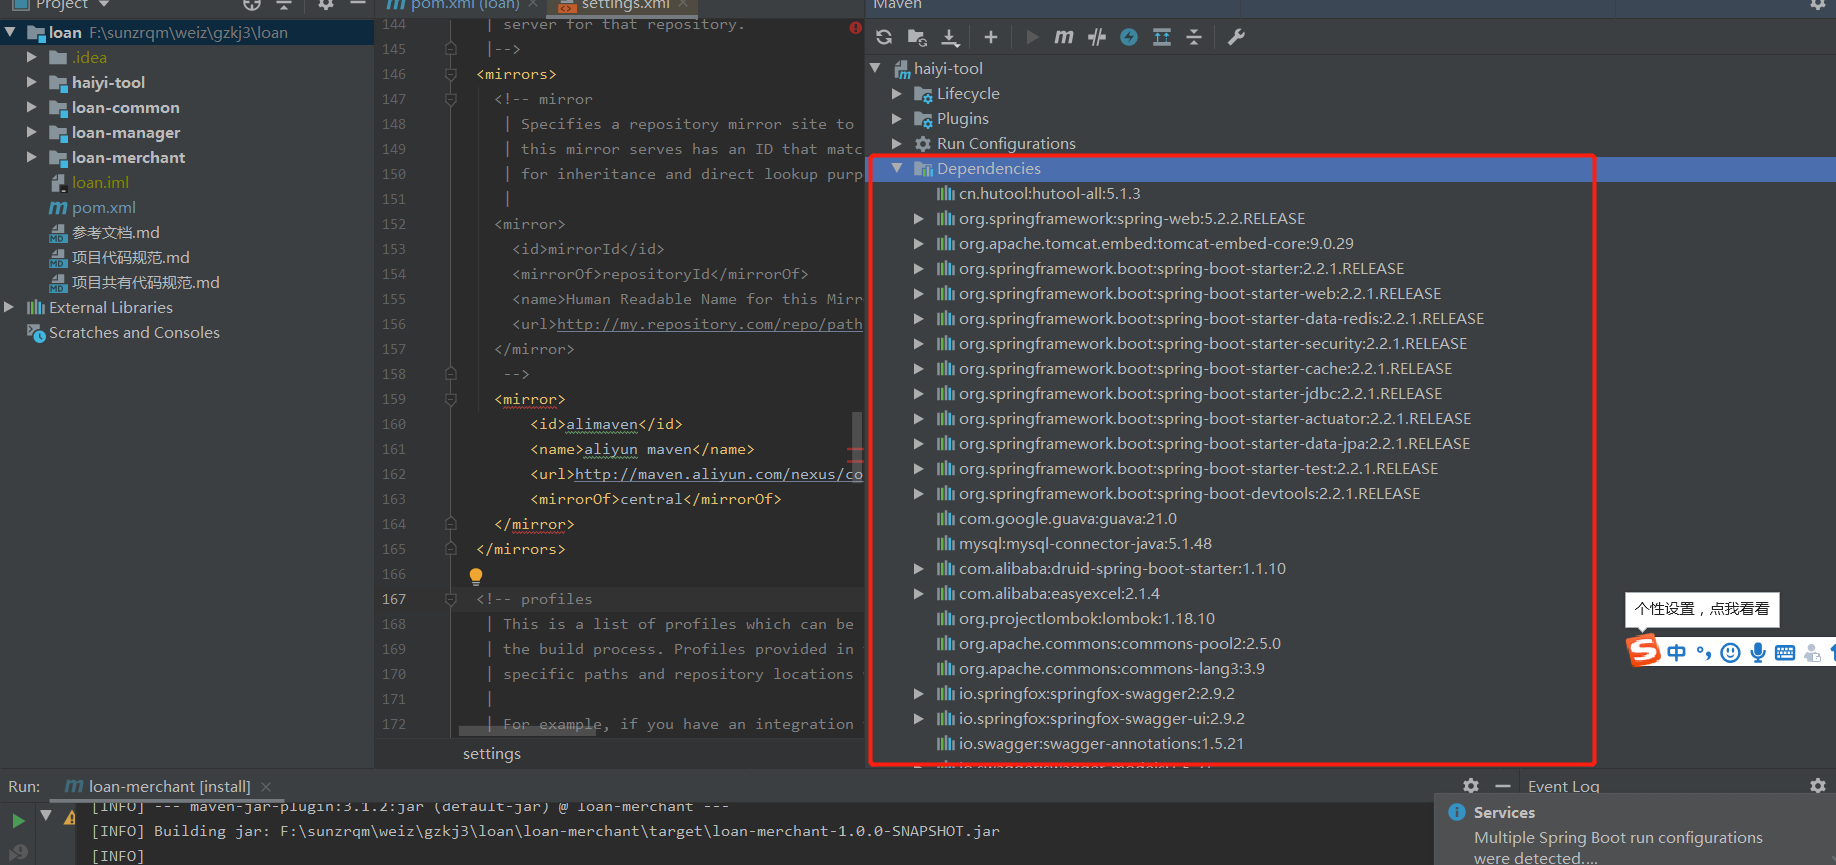Open the 项目共有代码规范.md file
This screenshot has height=865, width=1836.
(145, 282)
